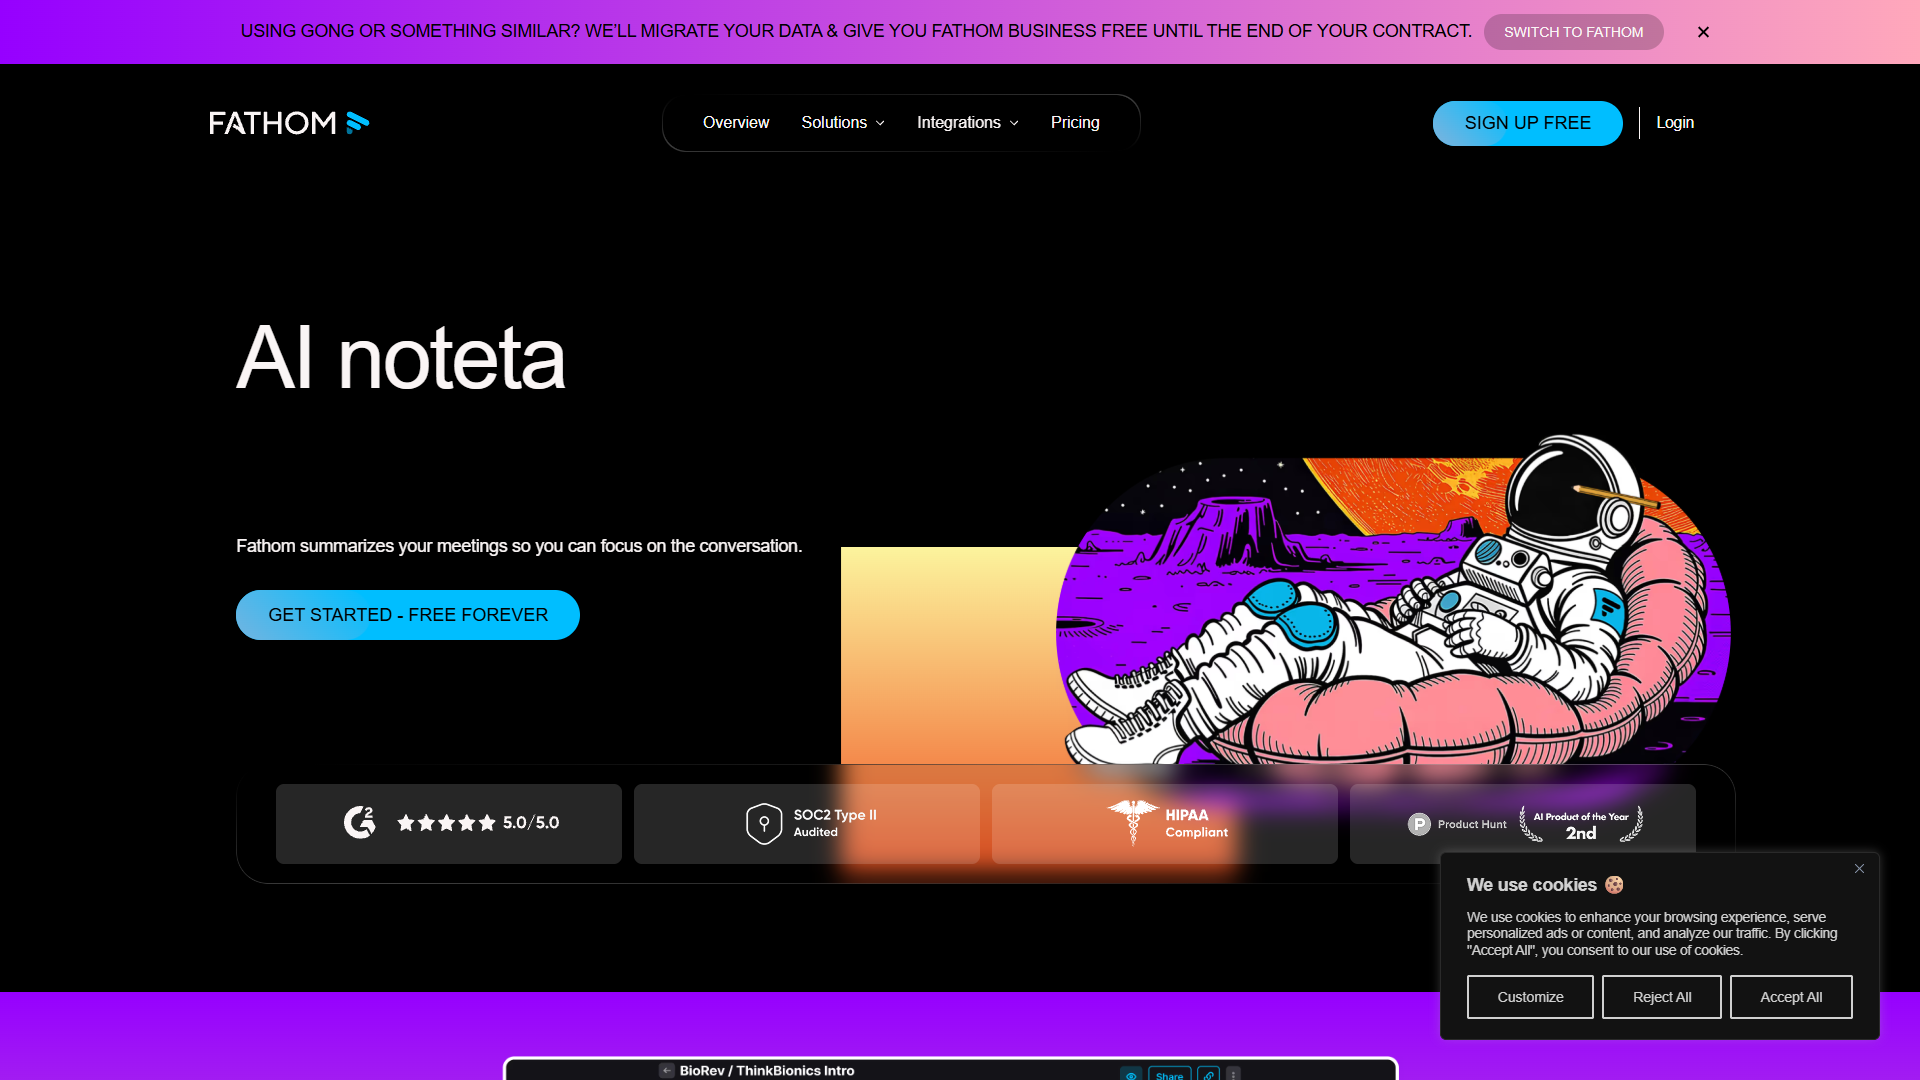Click the HIPAA caduceus icon
The image size is (1920, 1080).
(x=1132, y=822)
